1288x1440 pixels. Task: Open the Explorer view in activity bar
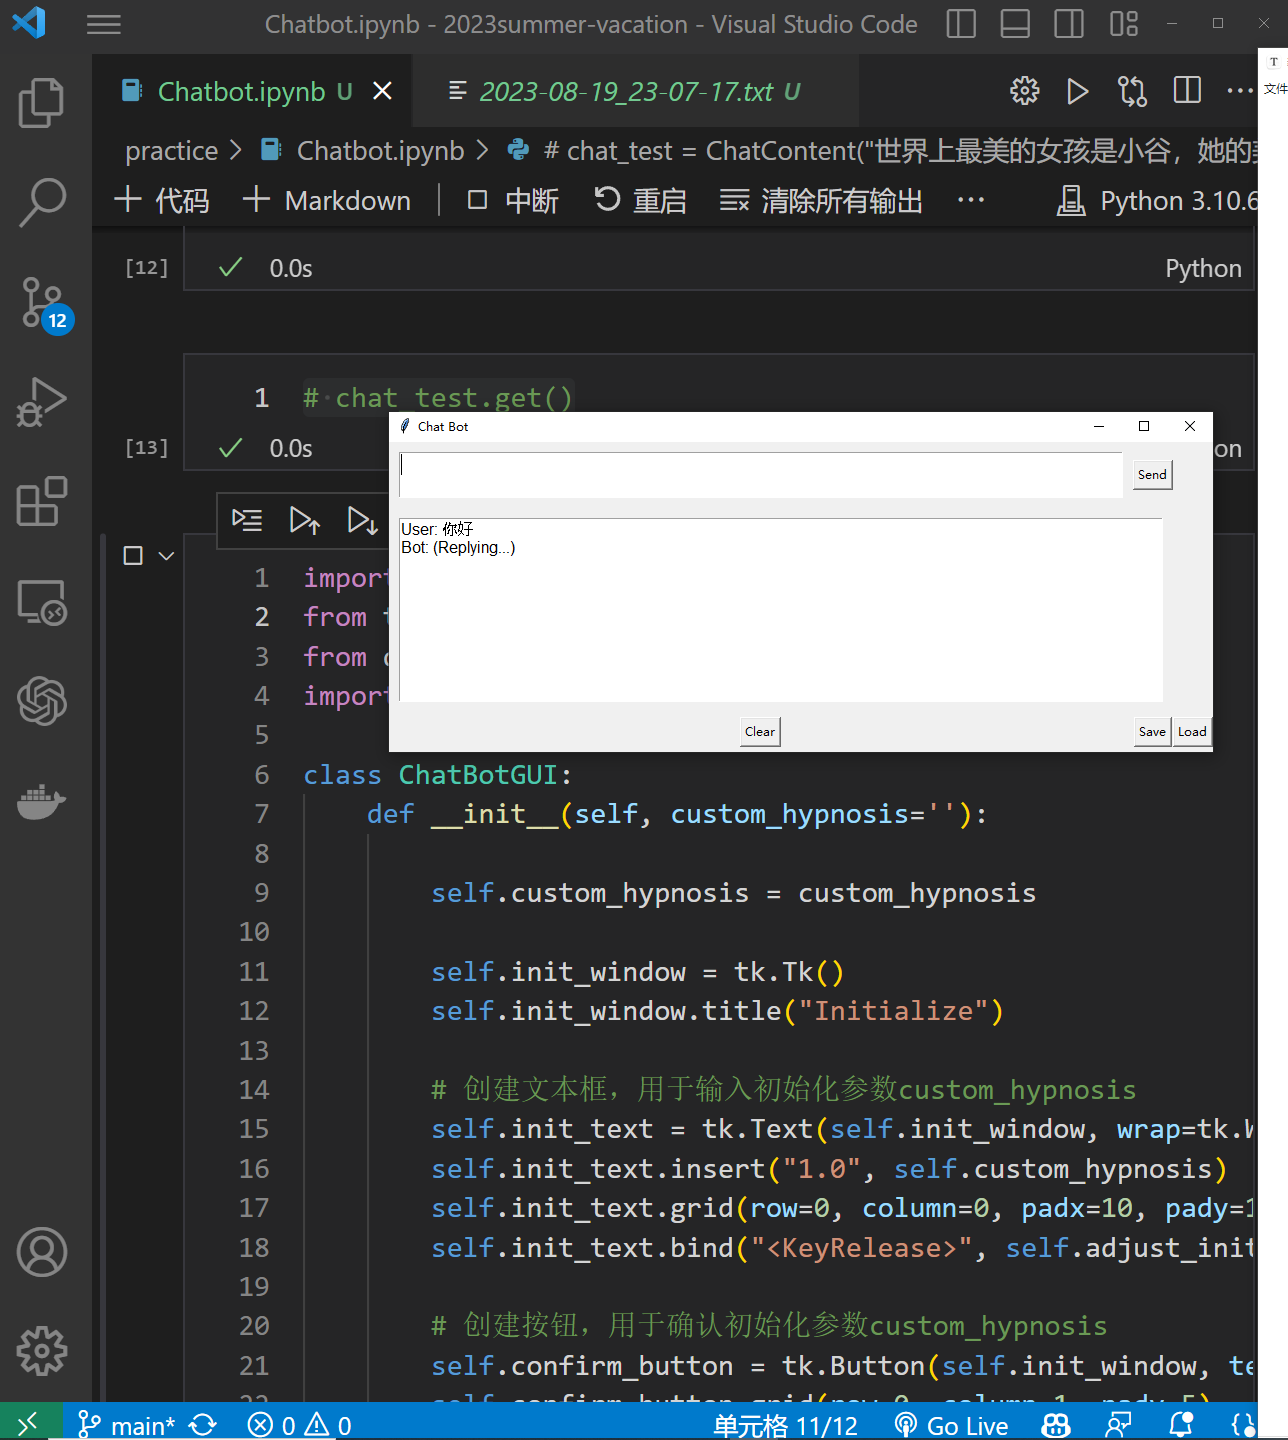click(x=42, y=103)
